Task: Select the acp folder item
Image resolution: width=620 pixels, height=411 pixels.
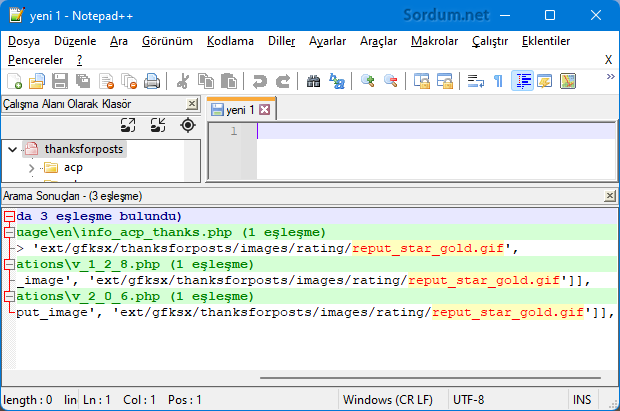Action: click(73, 168)
